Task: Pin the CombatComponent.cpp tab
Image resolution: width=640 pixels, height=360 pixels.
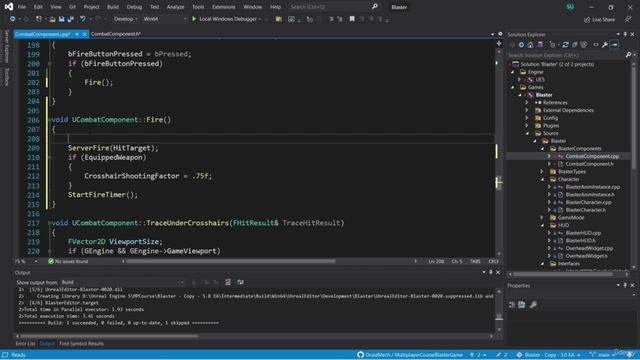Action: pos(77,34)
